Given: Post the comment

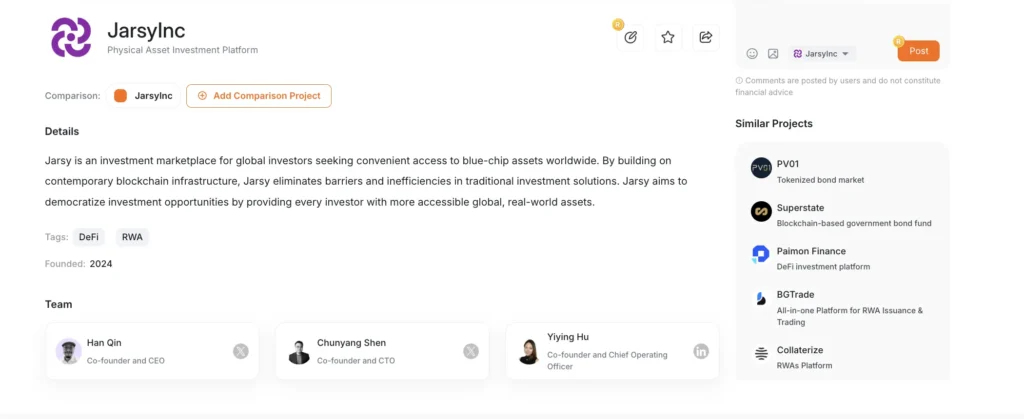Looking at the screenshot, I should point(918,51).
